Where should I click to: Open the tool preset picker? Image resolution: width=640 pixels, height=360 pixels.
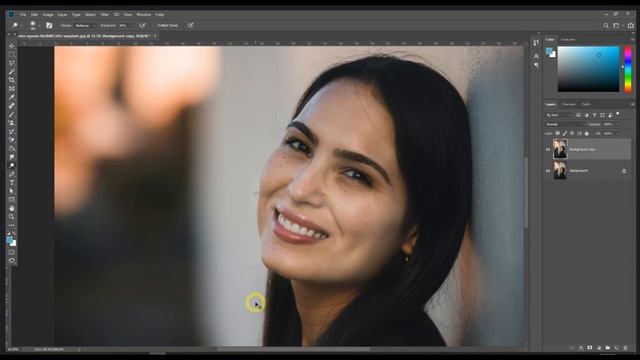coord(17,25)
